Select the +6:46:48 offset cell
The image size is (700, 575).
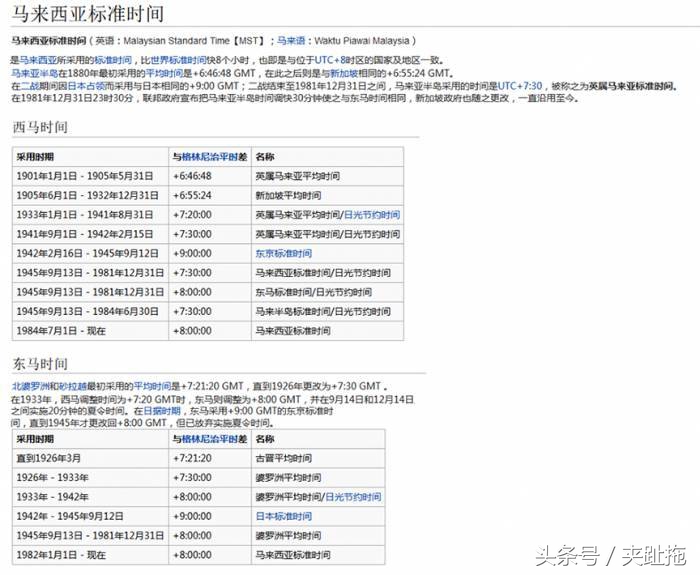click(210, 176)
